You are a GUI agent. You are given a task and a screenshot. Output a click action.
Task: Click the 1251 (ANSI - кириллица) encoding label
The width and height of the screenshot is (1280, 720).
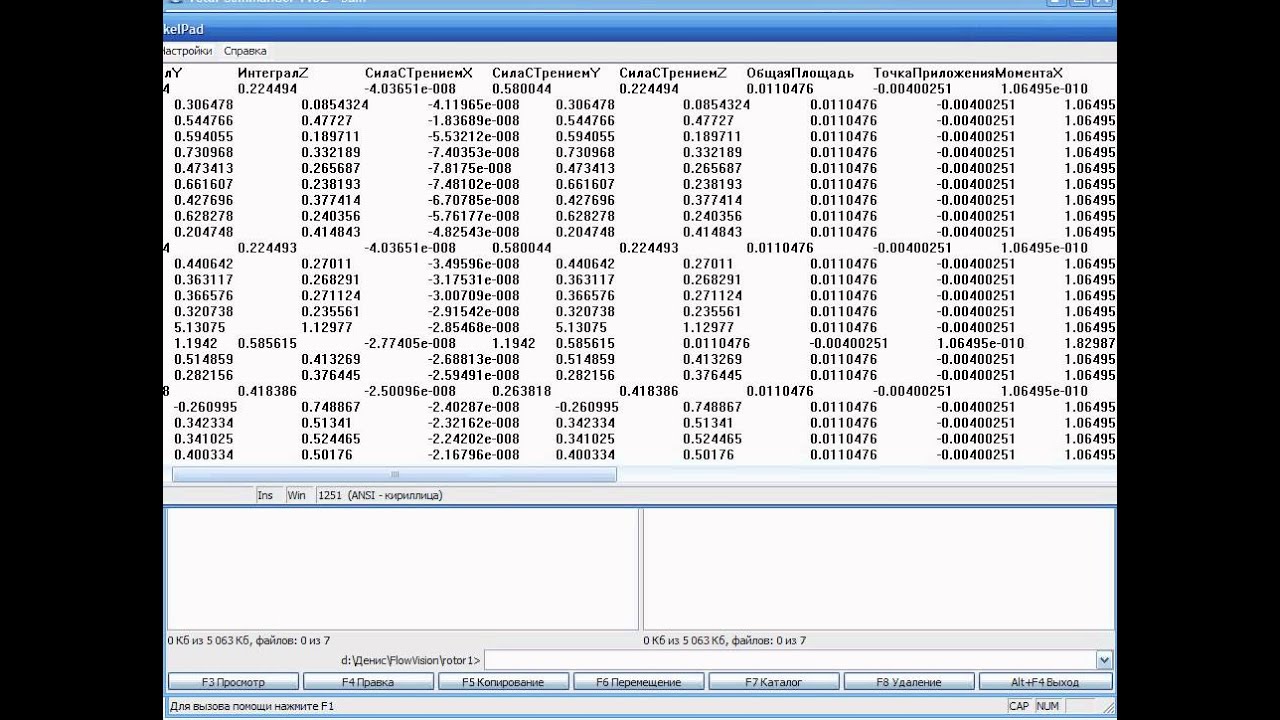(x=380, y=495)
